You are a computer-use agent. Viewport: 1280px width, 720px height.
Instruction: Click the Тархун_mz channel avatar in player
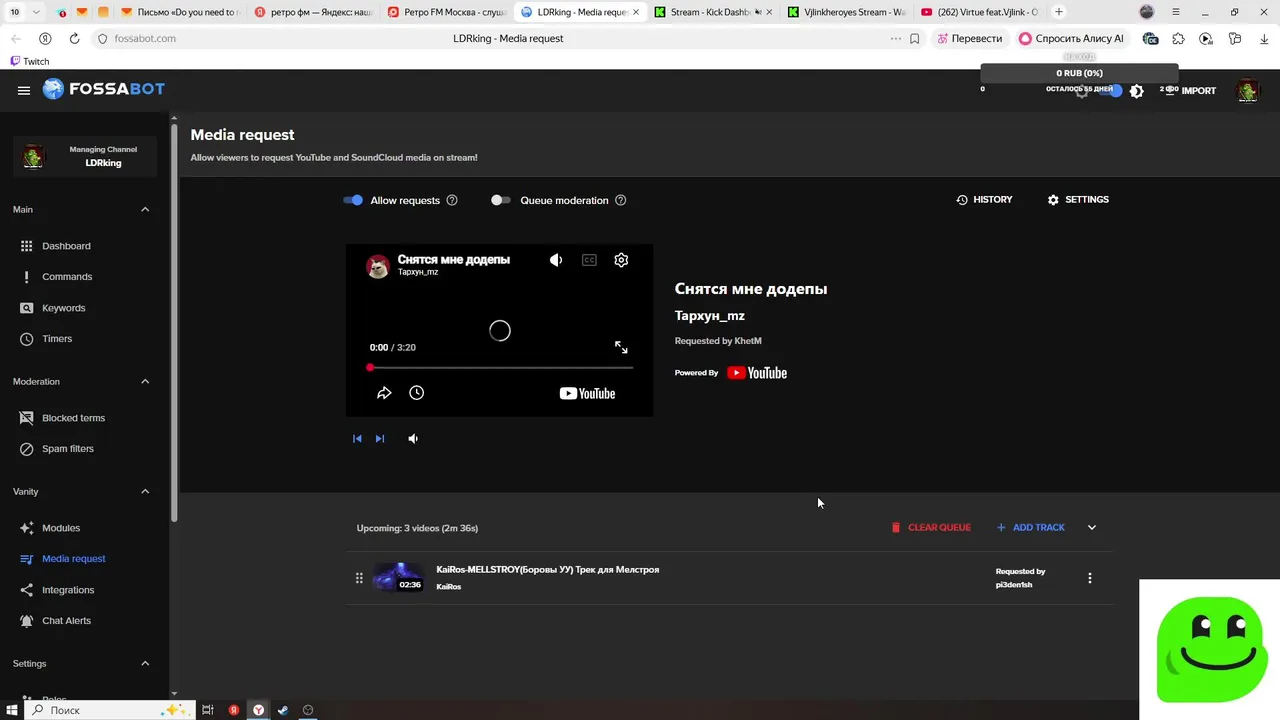[378, 266]
